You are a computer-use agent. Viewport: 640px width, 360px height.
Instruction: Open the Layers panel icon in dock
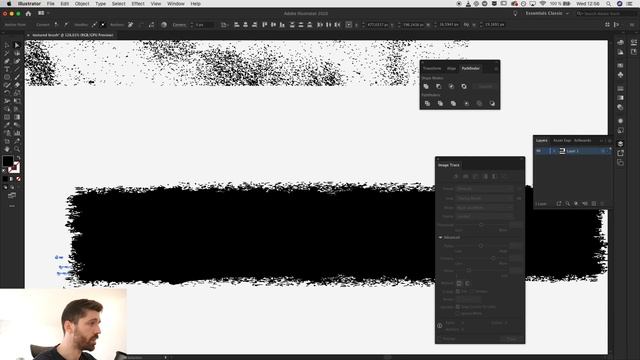click(620, 144)
